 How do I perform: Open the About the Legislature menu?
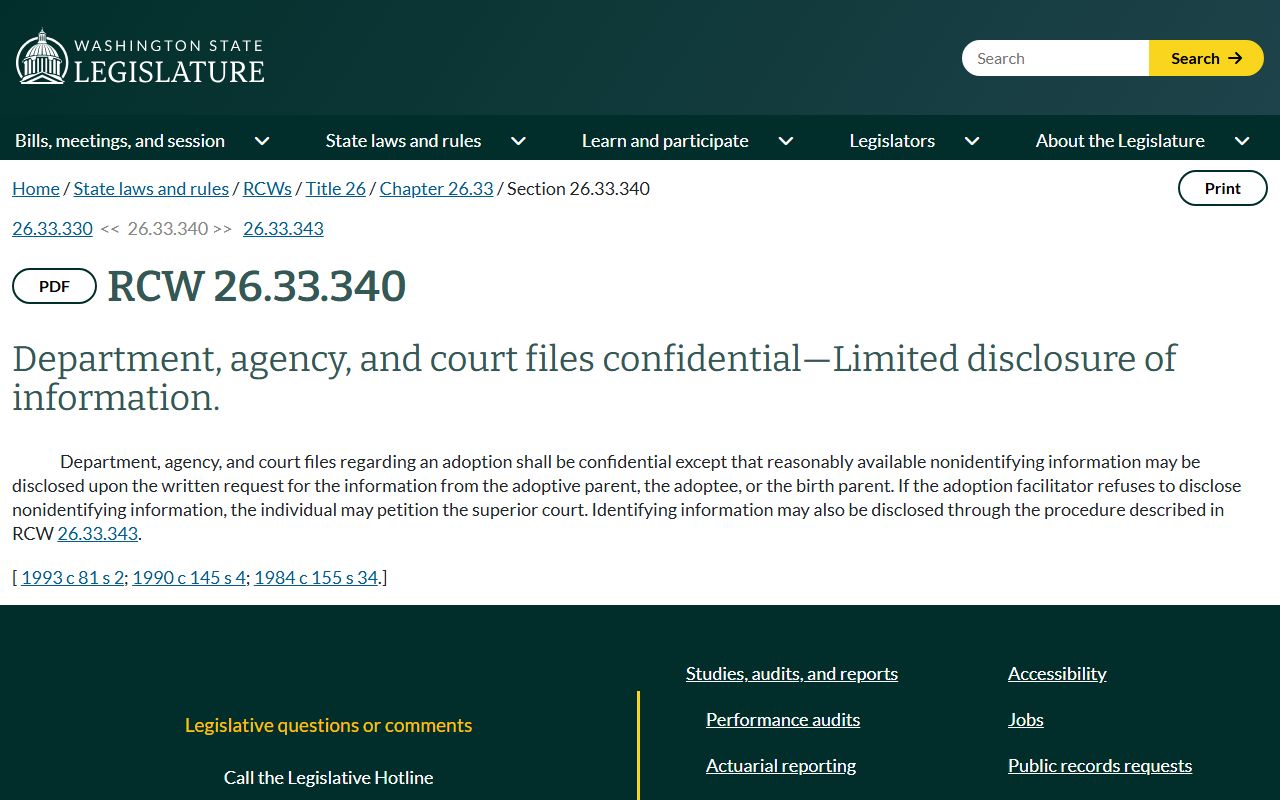pyautogui.click(x=1120, y=141)
